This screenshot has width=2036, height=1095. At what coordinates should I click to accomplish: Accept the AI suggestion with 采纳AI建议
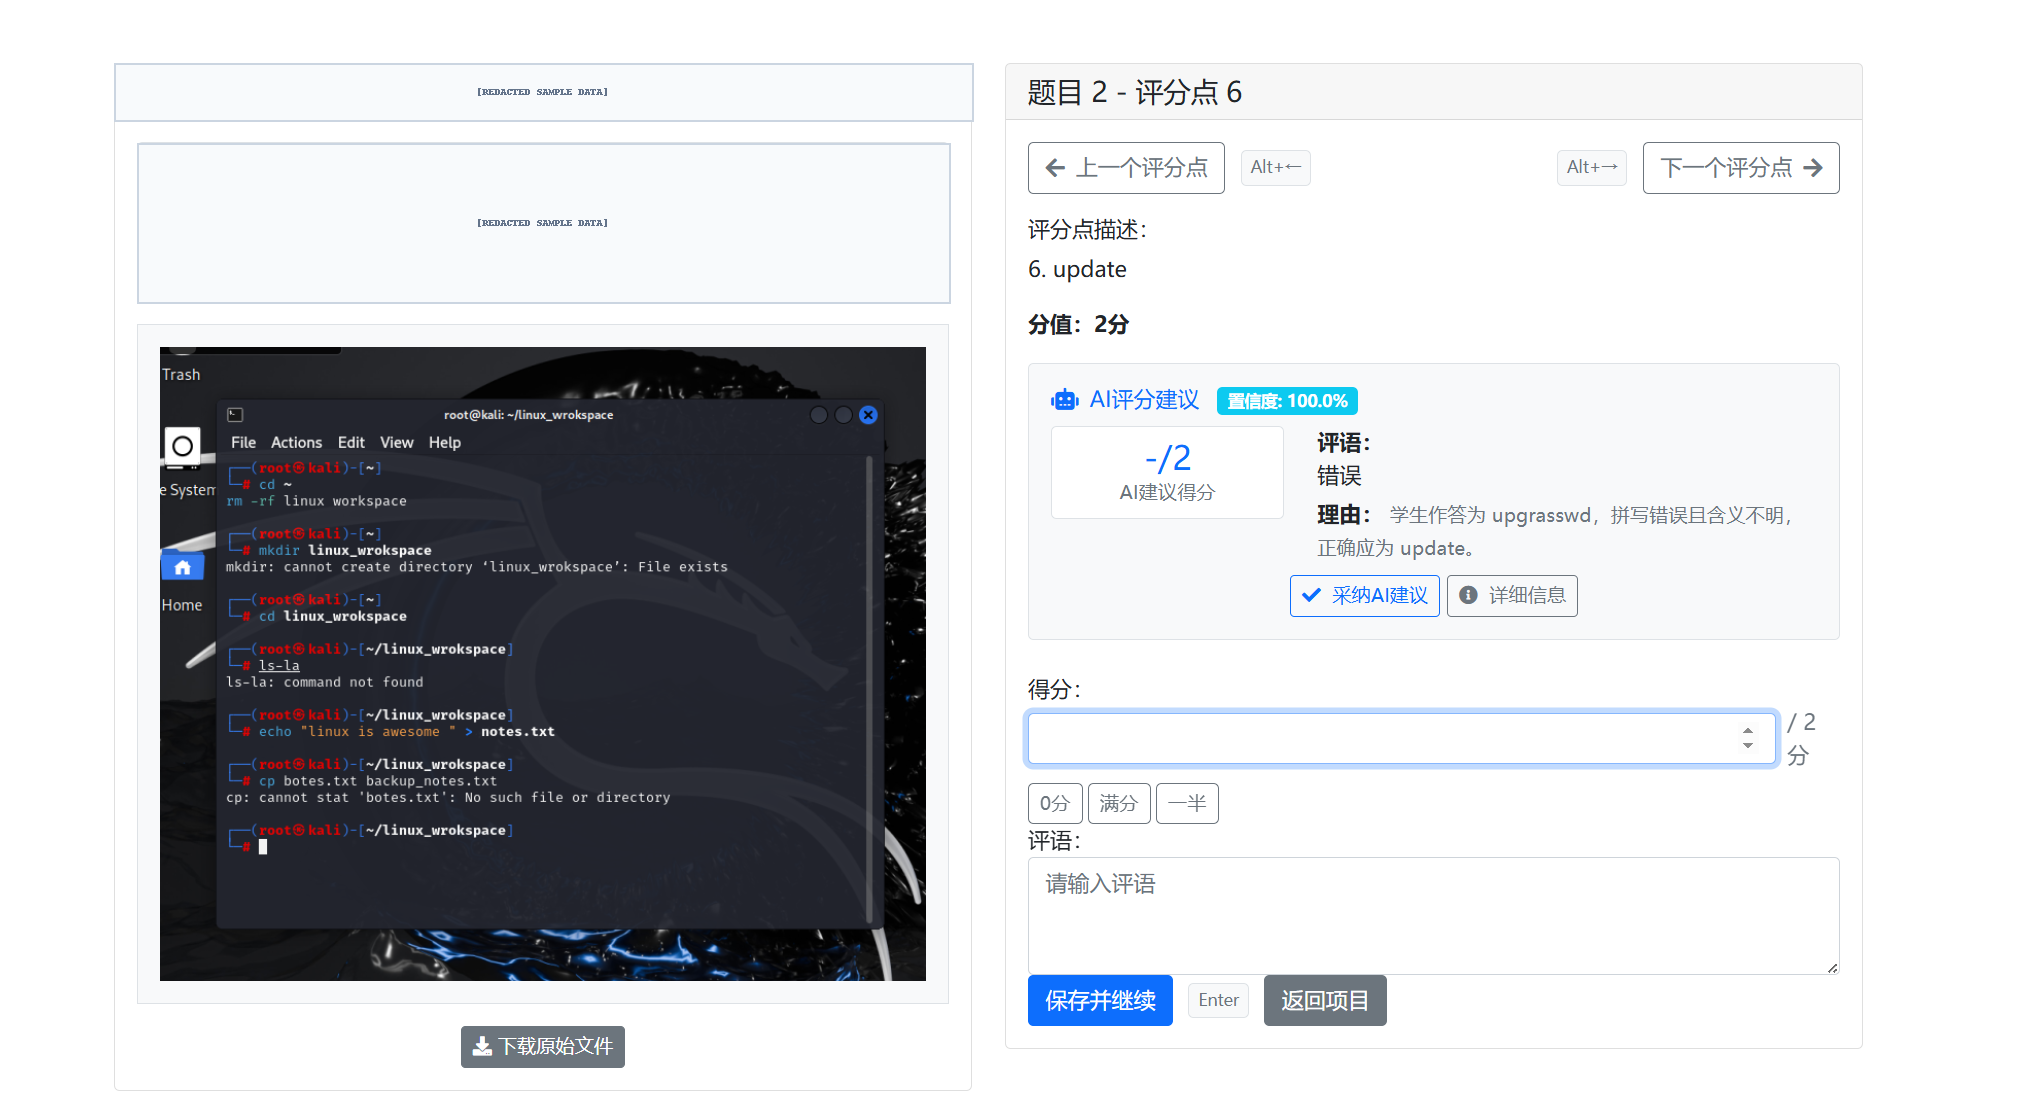point(1365,596)
